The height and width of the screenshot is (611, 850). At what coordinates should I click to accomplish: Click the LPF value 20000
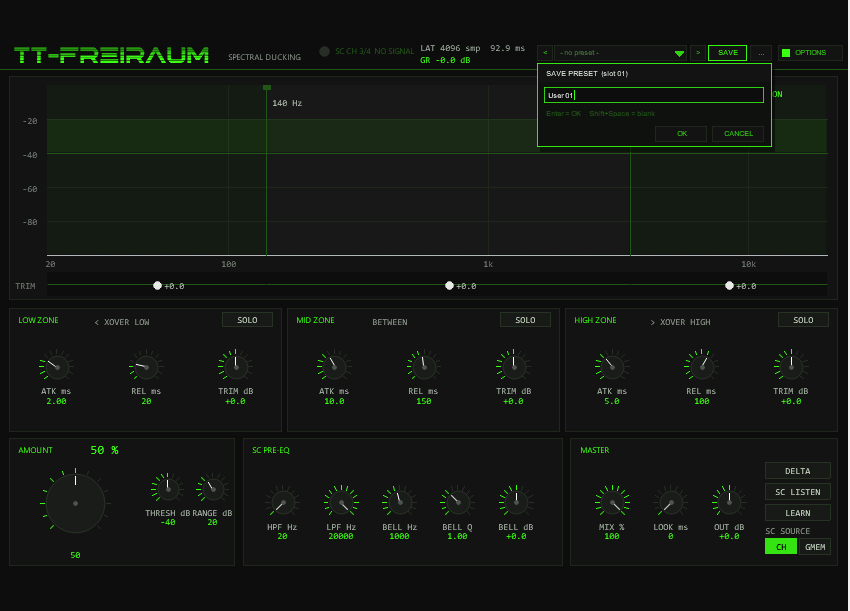pos(341,536)
